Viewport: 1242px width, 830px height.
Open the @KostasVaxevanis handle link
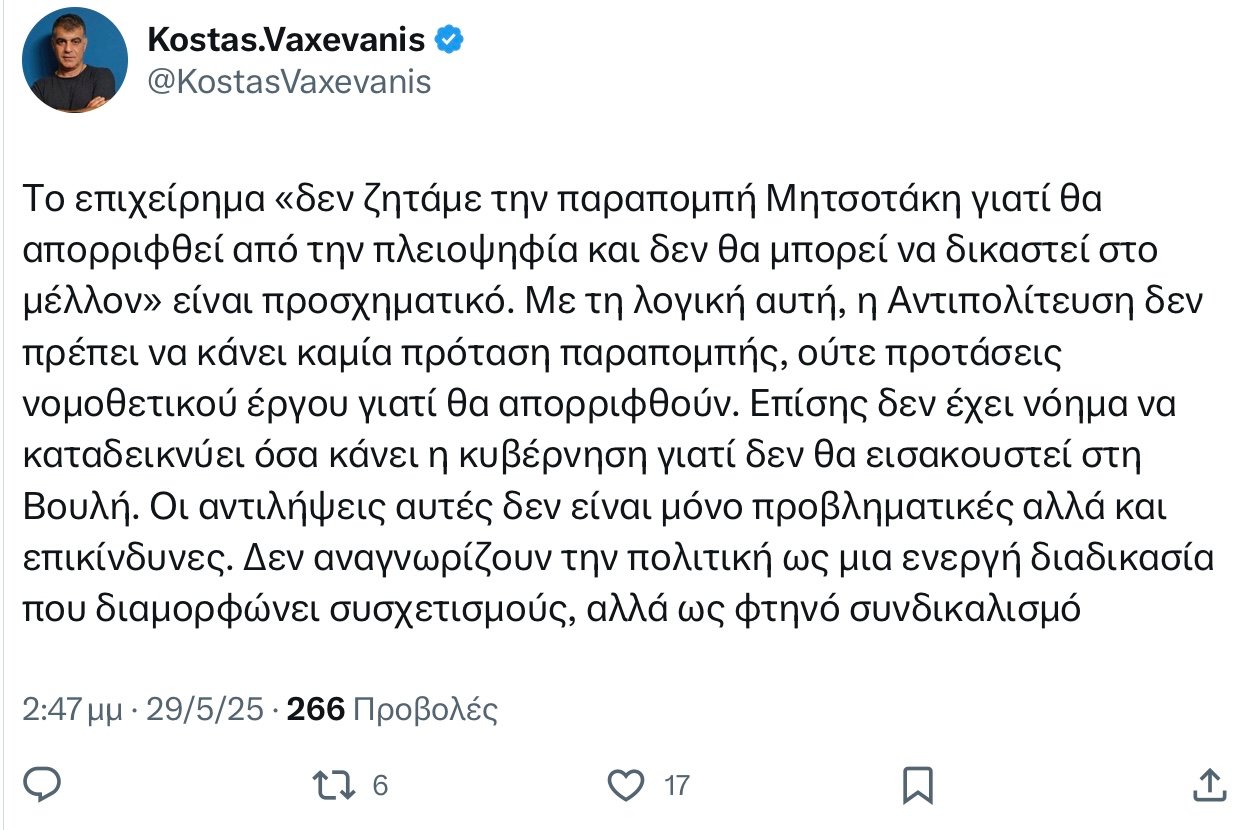click(x=289, y=82)
